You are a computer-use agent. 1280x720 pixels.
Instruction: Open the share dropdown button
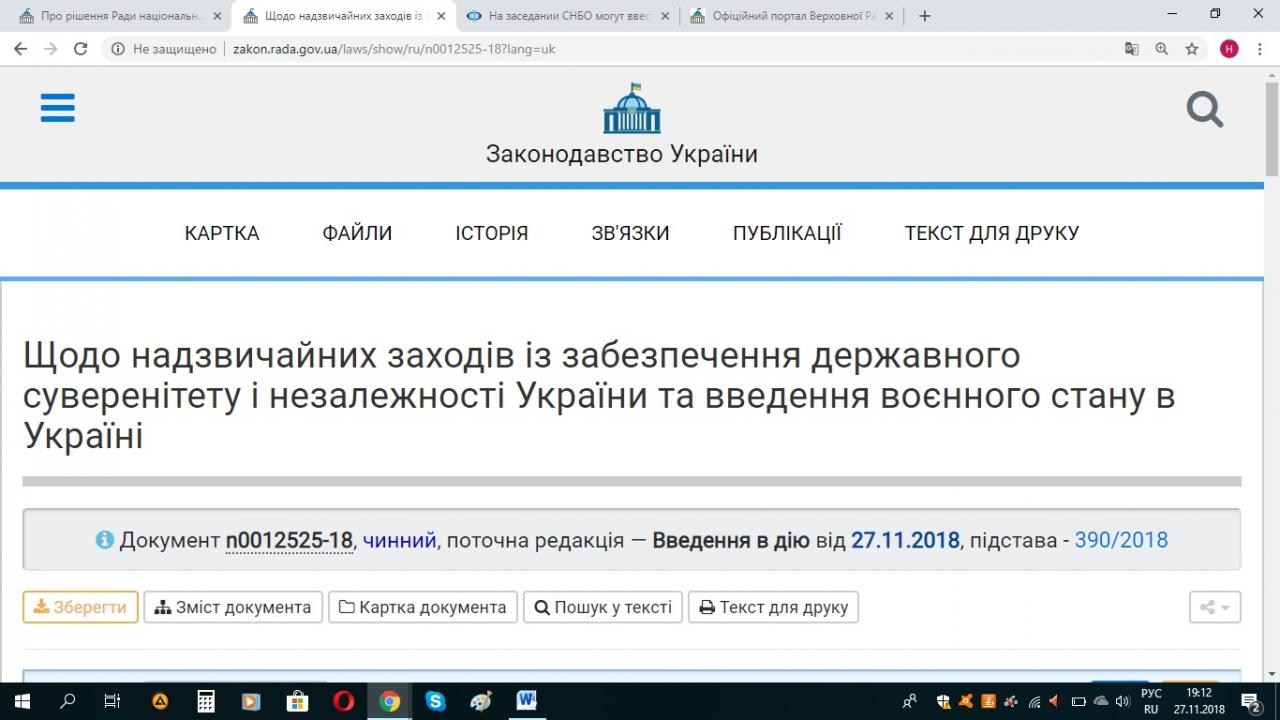[1214, 607]
